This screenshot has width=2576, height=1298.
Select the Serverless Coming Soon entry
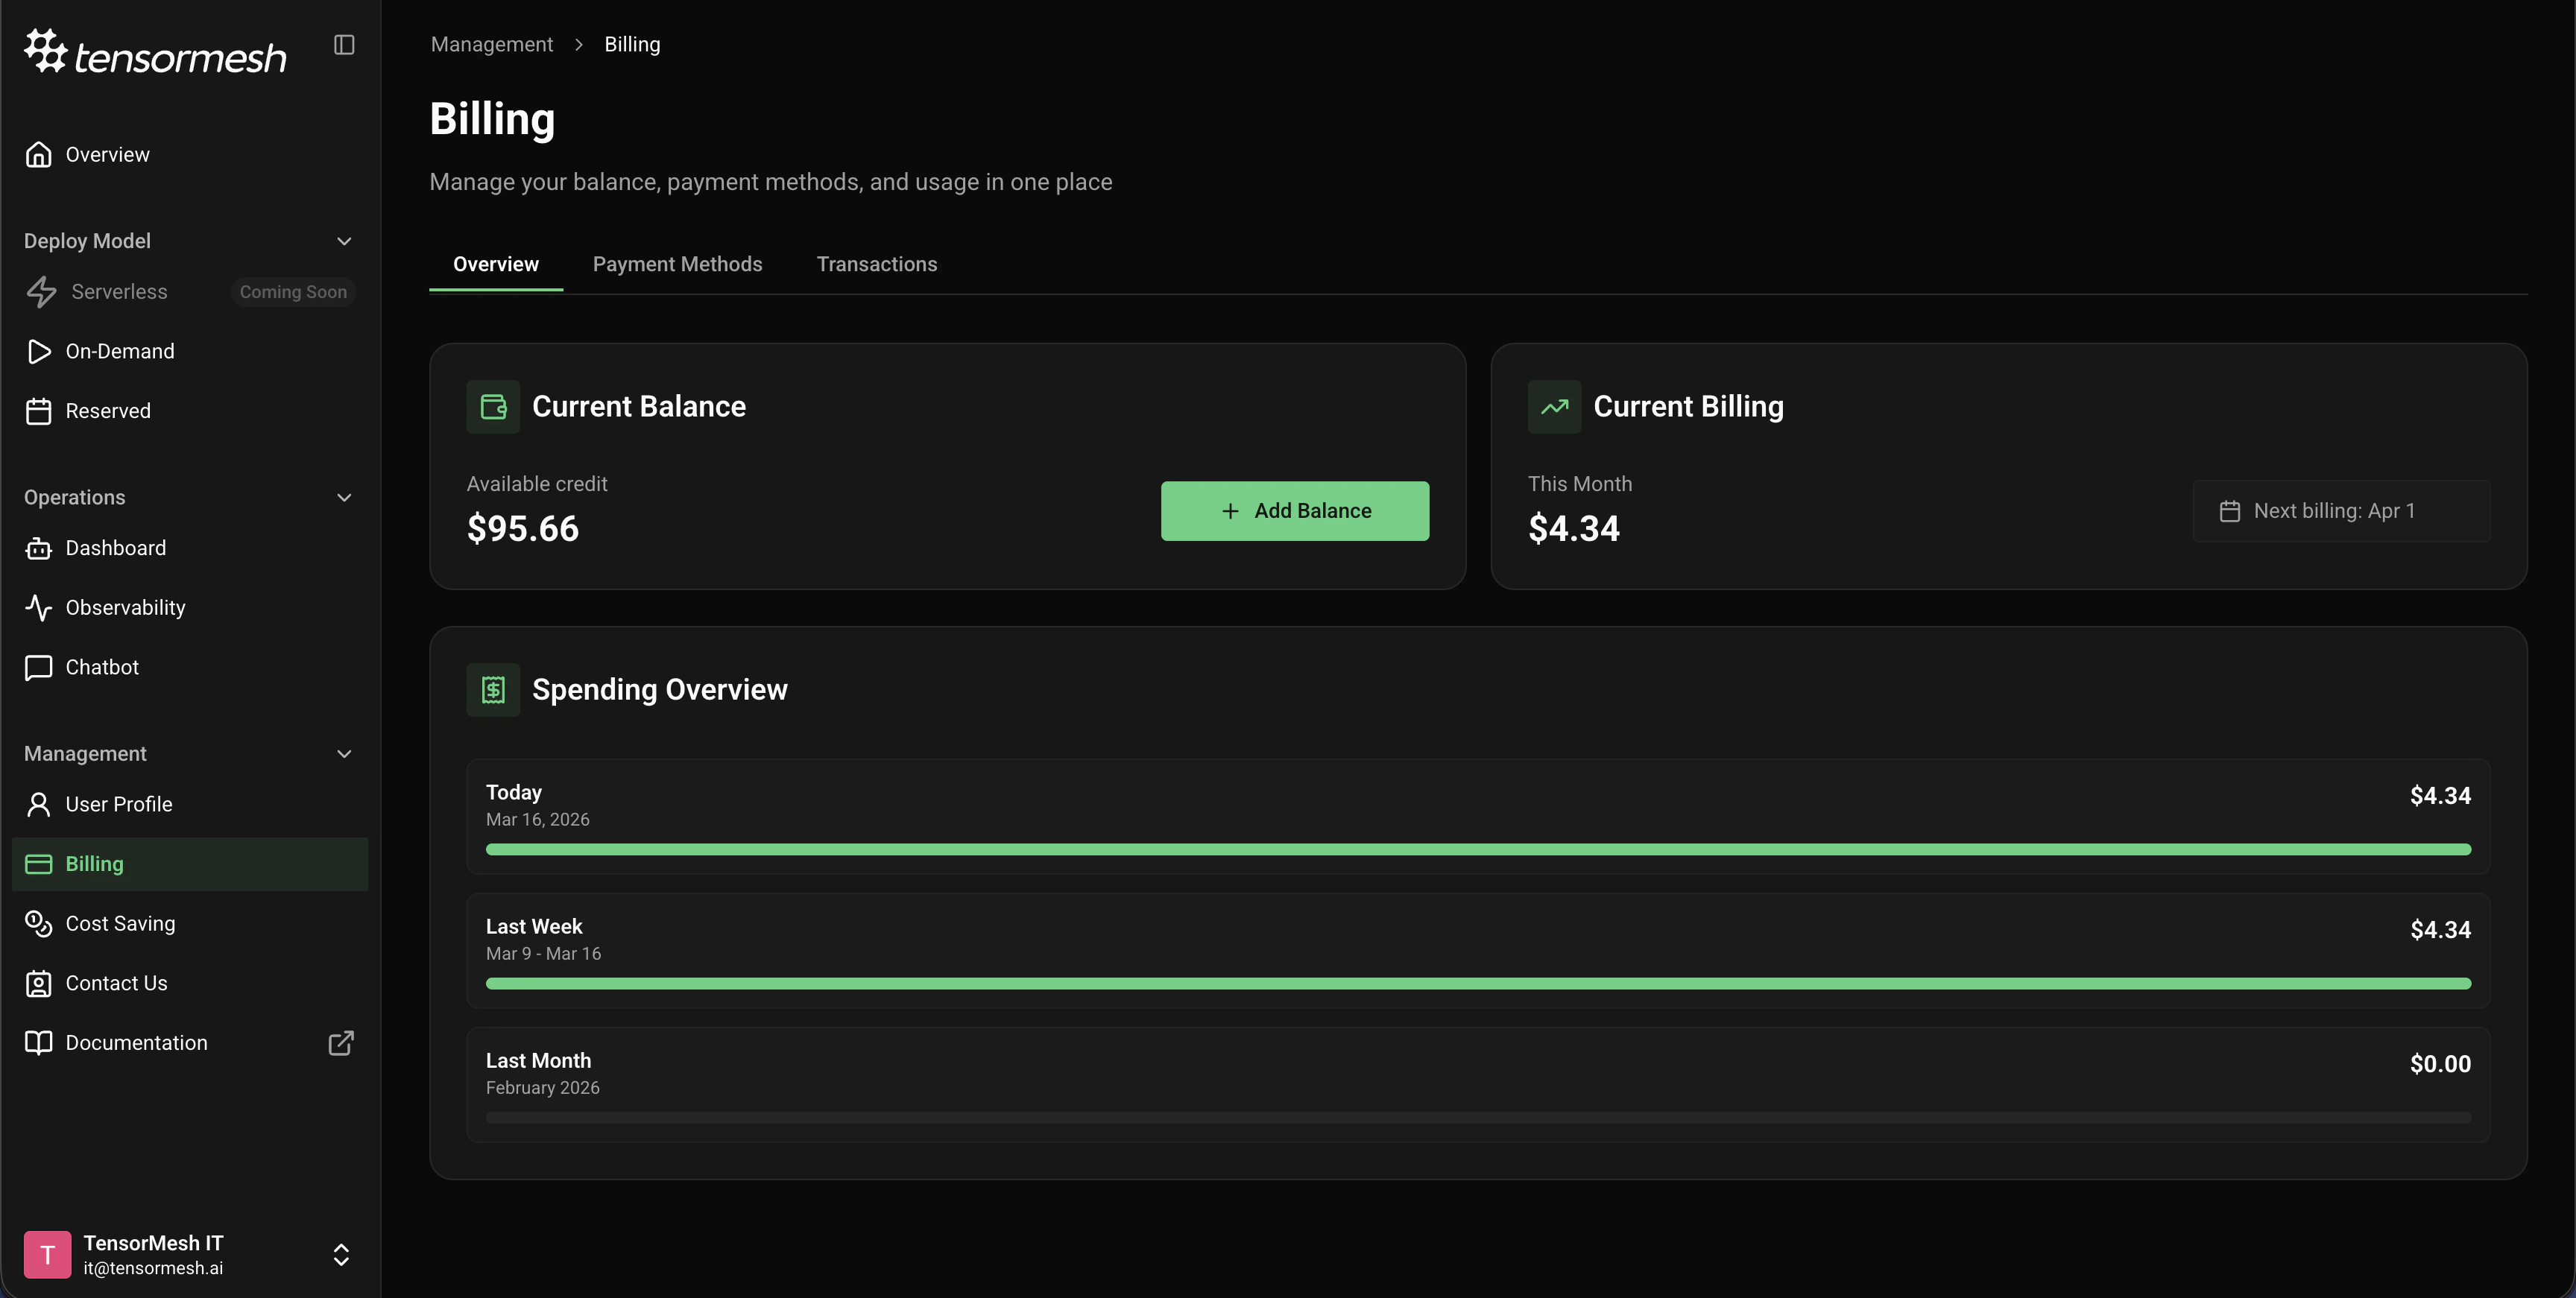click(119, 292)
